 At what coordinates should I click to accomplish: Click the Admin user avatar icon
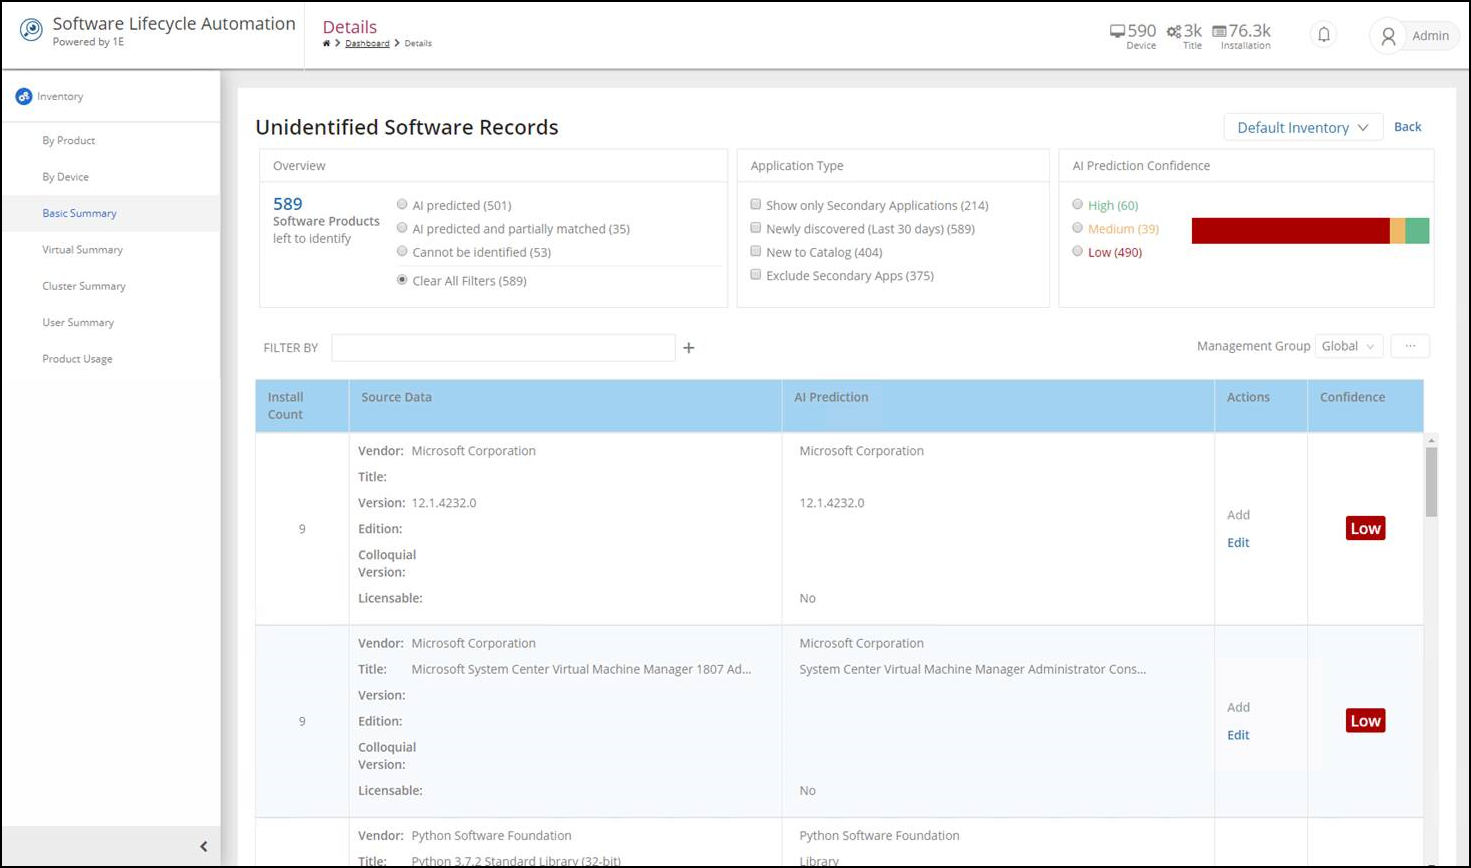(1388, 36)
